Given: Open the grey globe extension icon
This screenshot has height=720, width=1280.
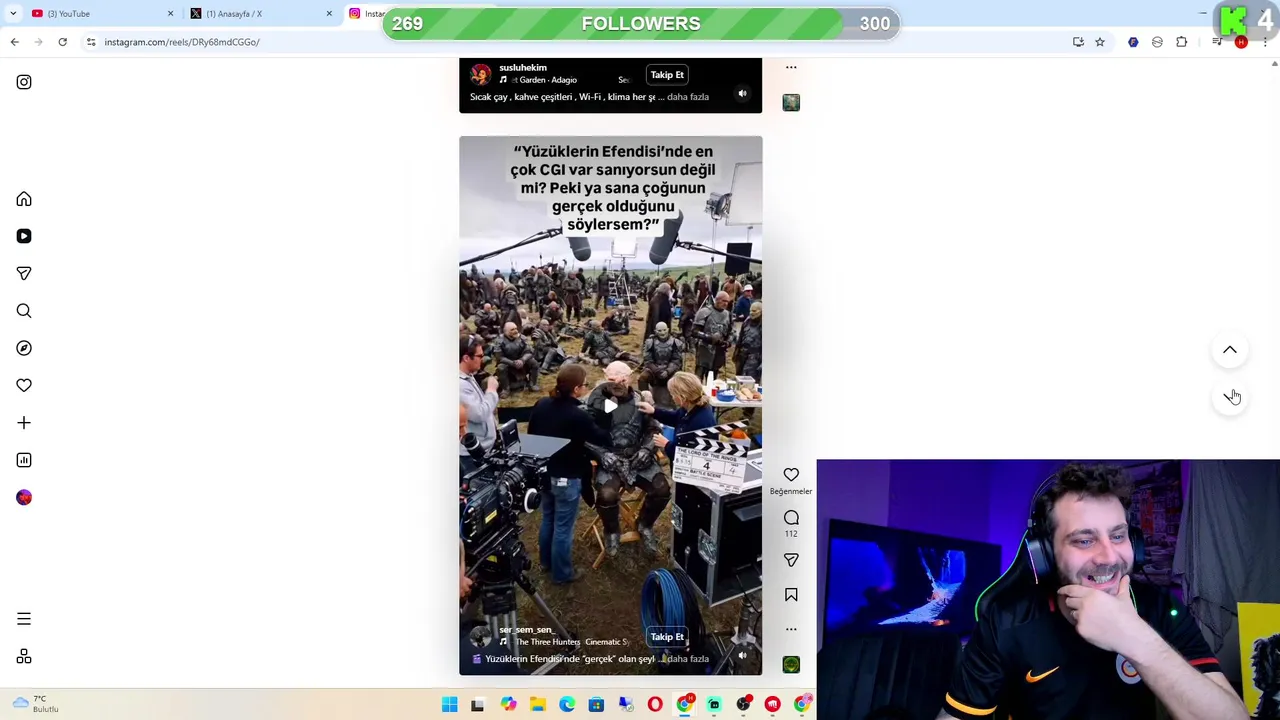Looking at the screenshot, I should (x=1157, y=42).
